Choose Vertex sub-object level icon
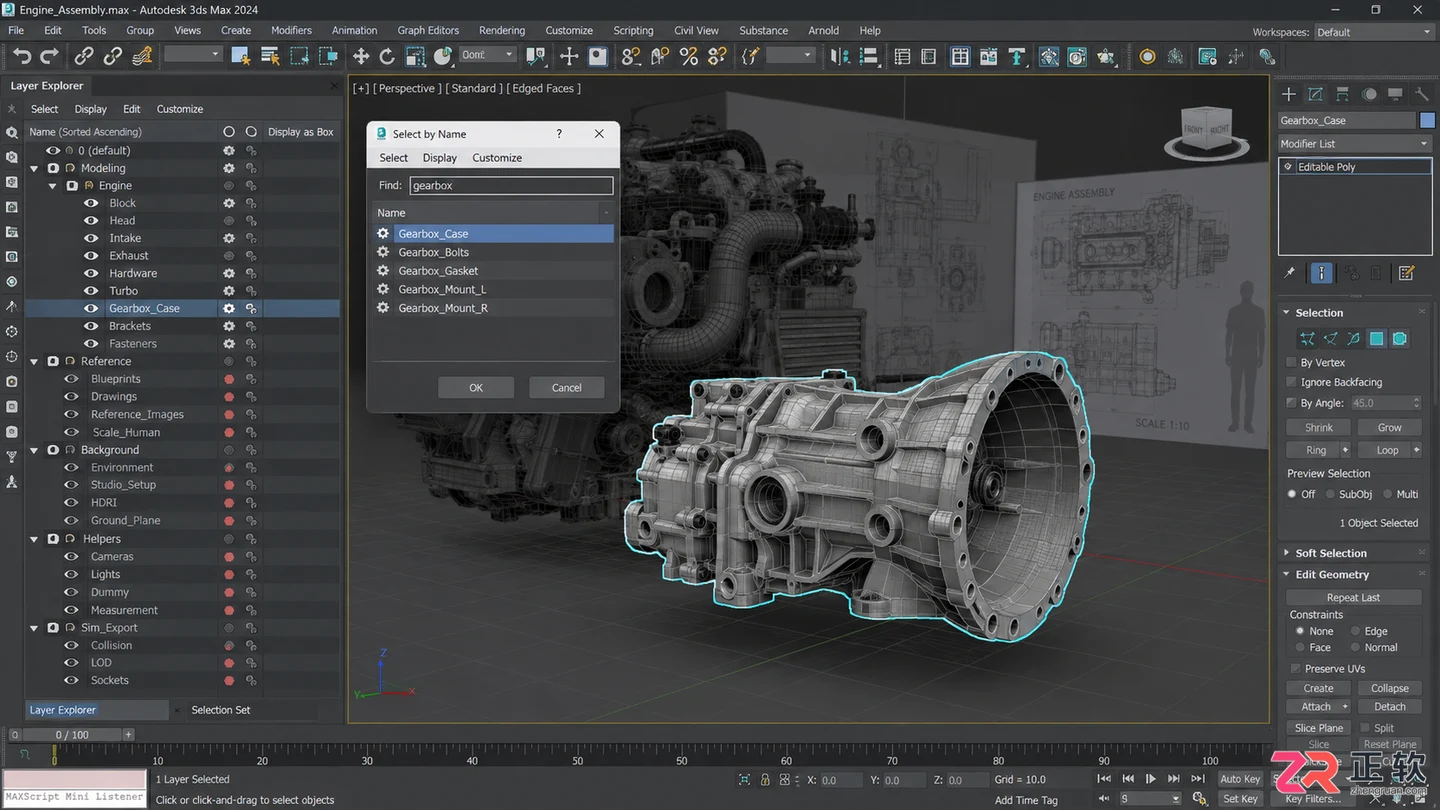This screenshot has height=810, width=1440. coord(1307,339)
